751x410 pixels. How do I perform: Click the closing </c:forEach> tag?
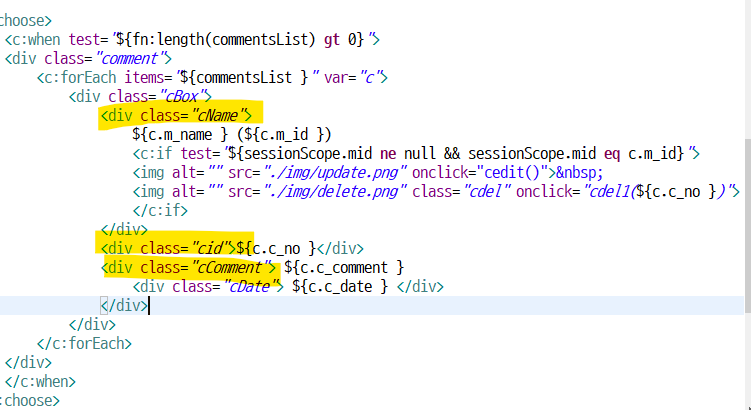tap(84, 343)
